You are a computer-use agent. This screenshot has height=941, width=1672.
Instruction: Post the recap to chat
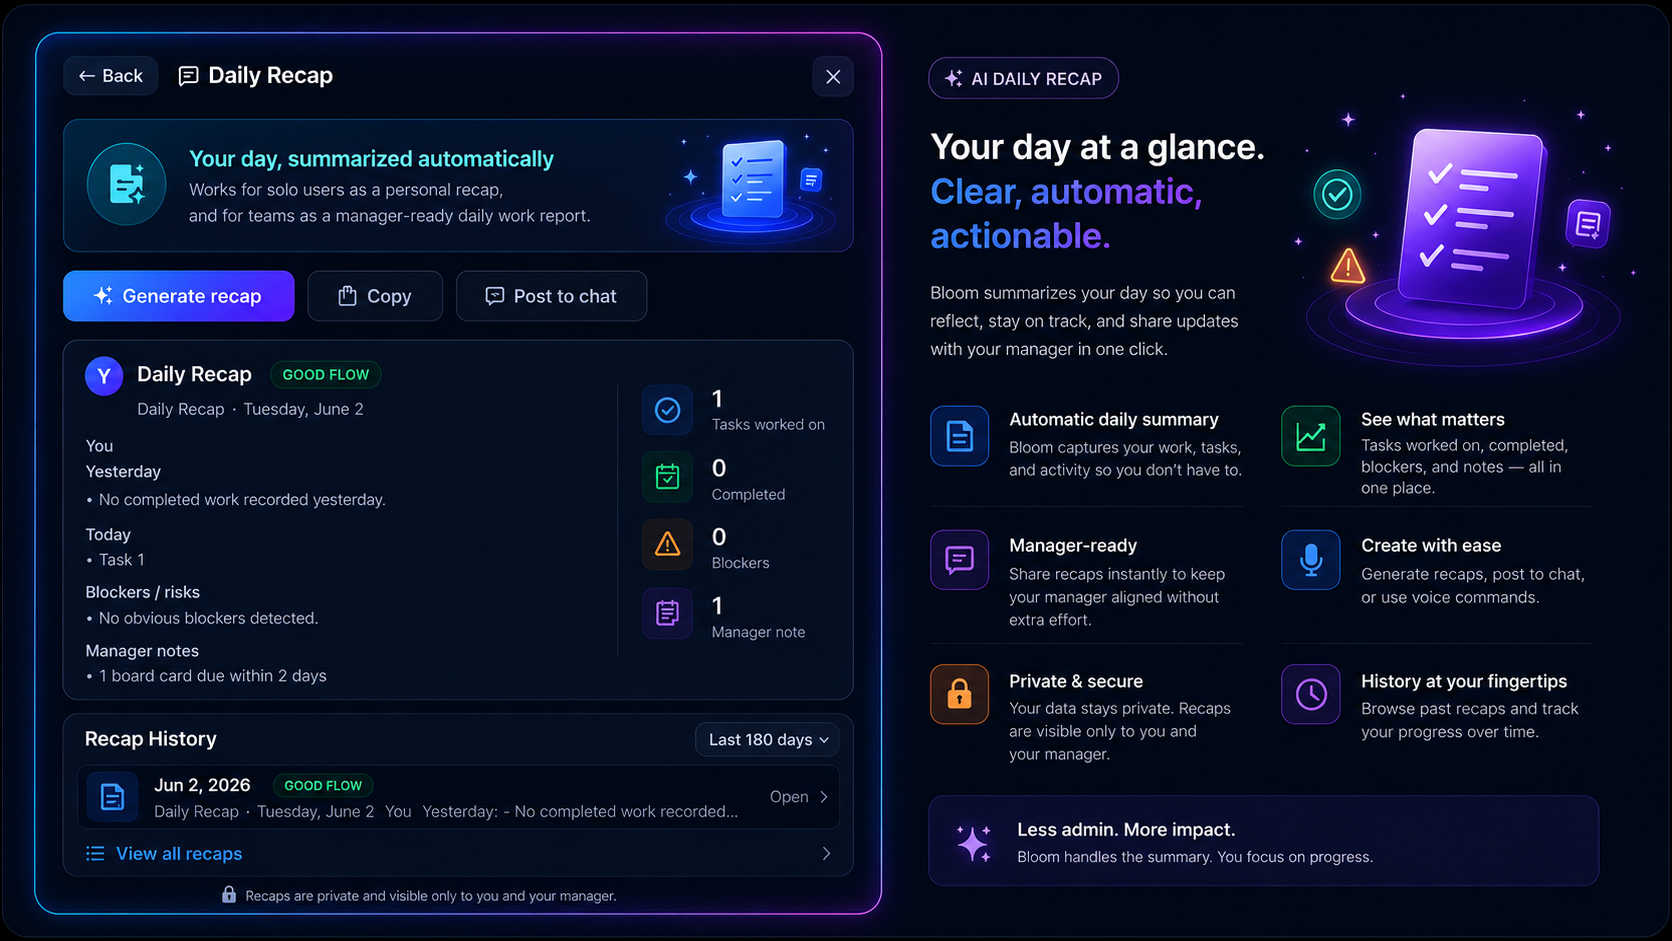pyautogui.click(x=551, y=296)
